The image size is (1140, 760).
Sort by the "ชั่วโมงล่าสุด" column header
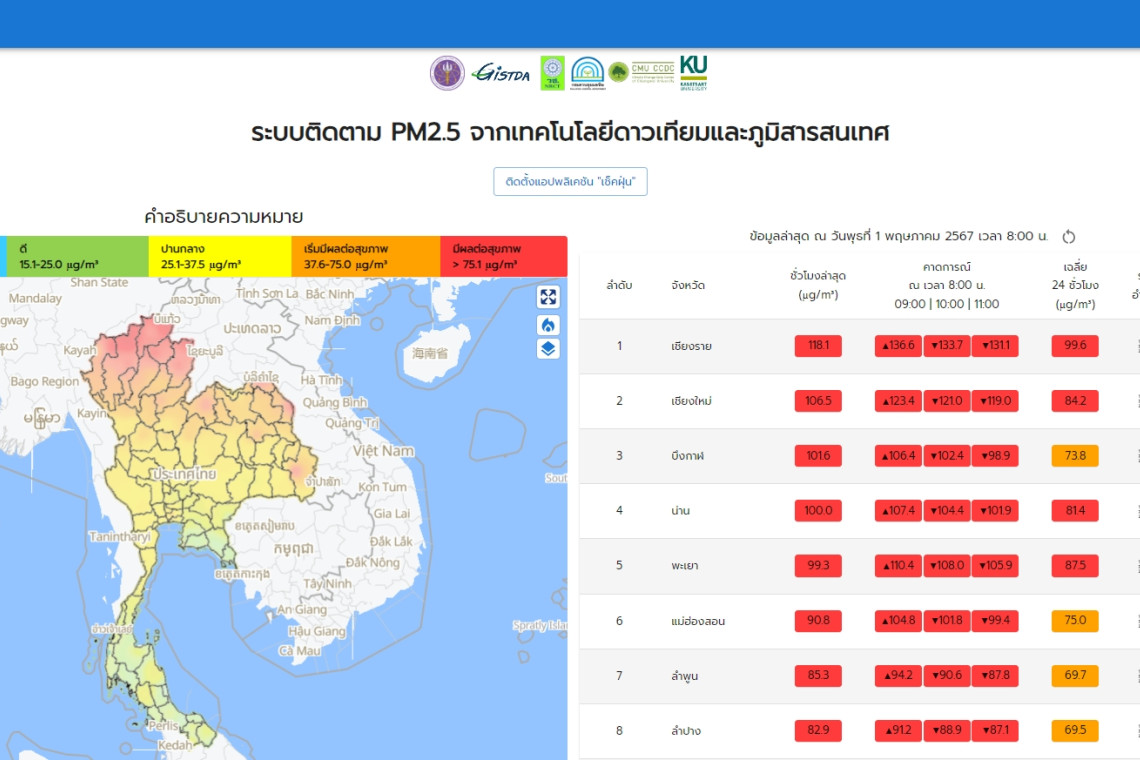[x=818, y=285]
